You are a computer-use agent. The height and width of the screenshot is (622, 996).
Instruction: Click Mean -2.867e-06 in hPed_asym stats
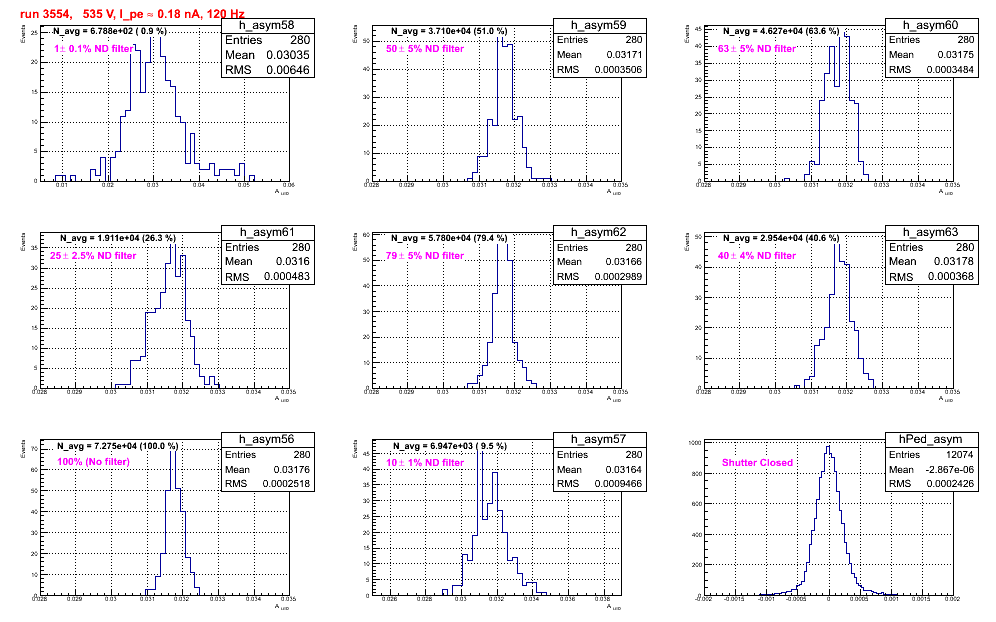click(x=931, y=470)
